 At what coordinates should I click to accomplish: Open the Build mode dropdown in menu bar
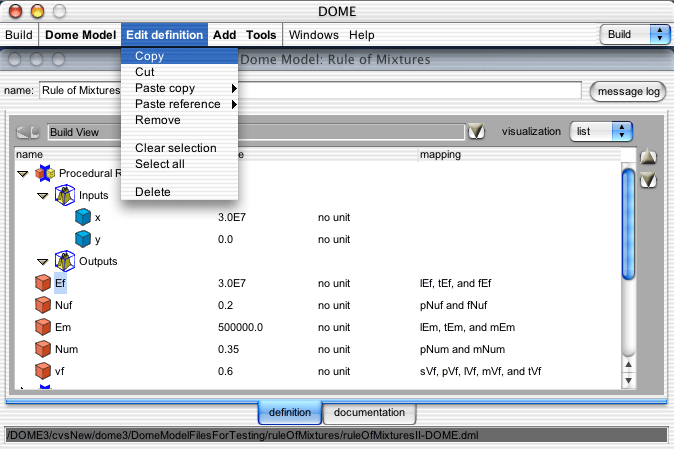click(x=635, y=34)
